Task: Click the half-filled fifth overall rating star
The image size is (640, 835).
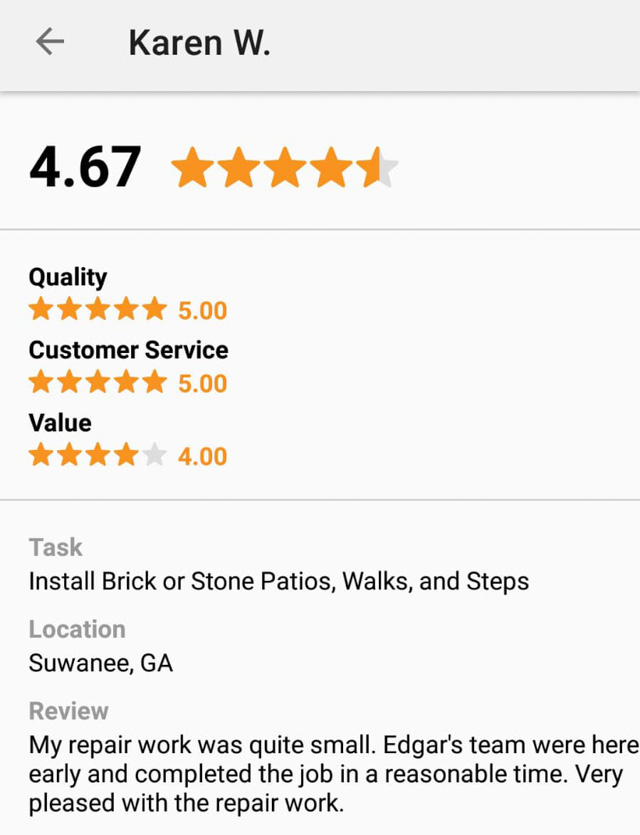Action: coord(378,167)
